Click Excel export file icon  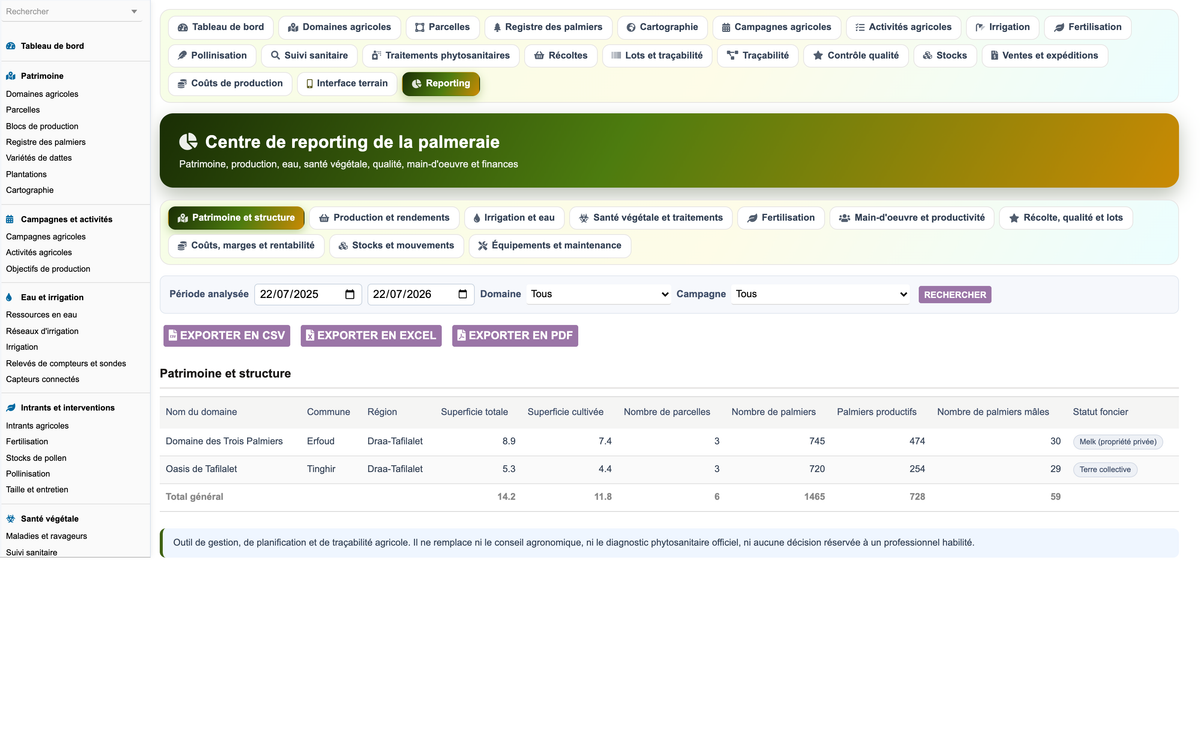tap(310, 335)
